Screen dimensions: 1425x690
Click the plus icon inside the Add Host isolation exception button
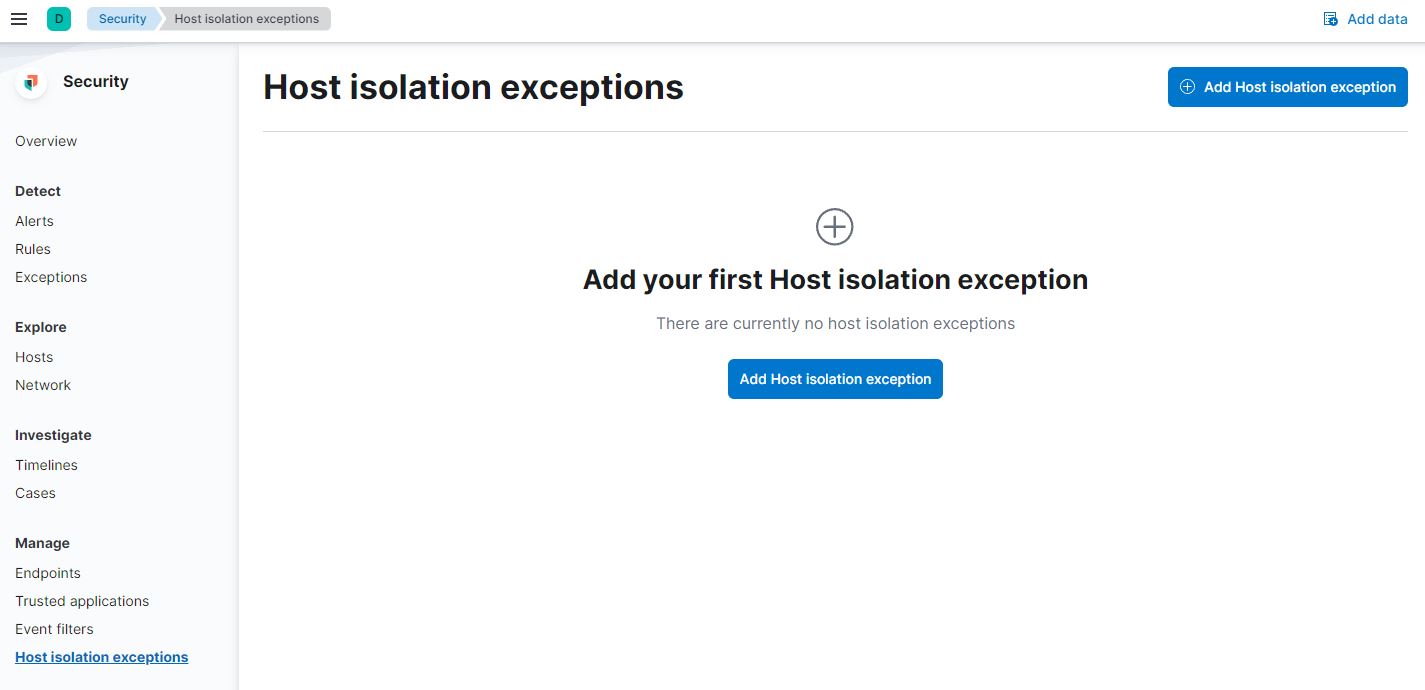click(1187, 87)
